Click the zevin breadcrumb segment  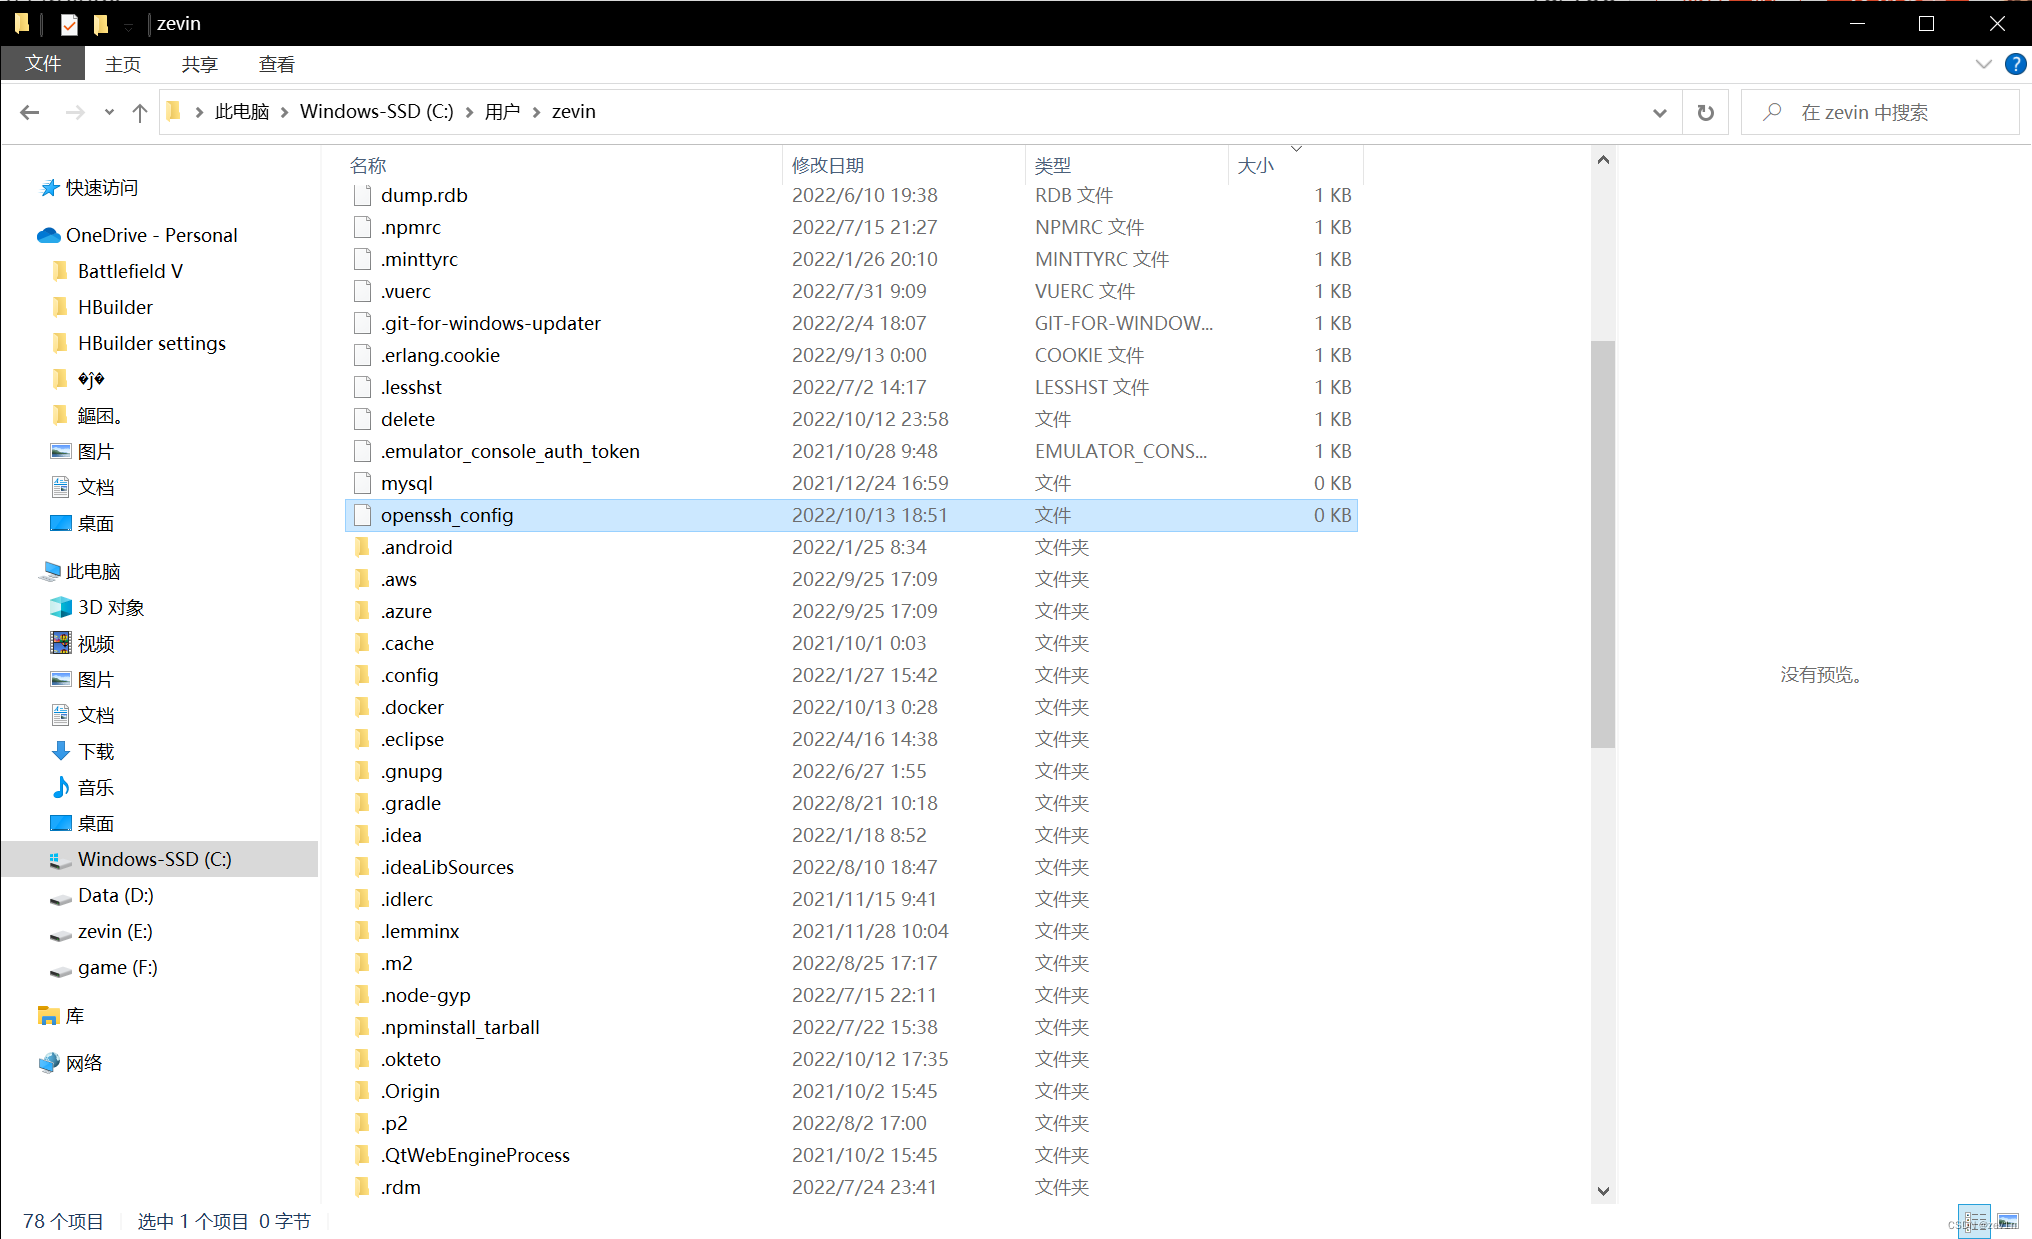[x=574, y=112]
